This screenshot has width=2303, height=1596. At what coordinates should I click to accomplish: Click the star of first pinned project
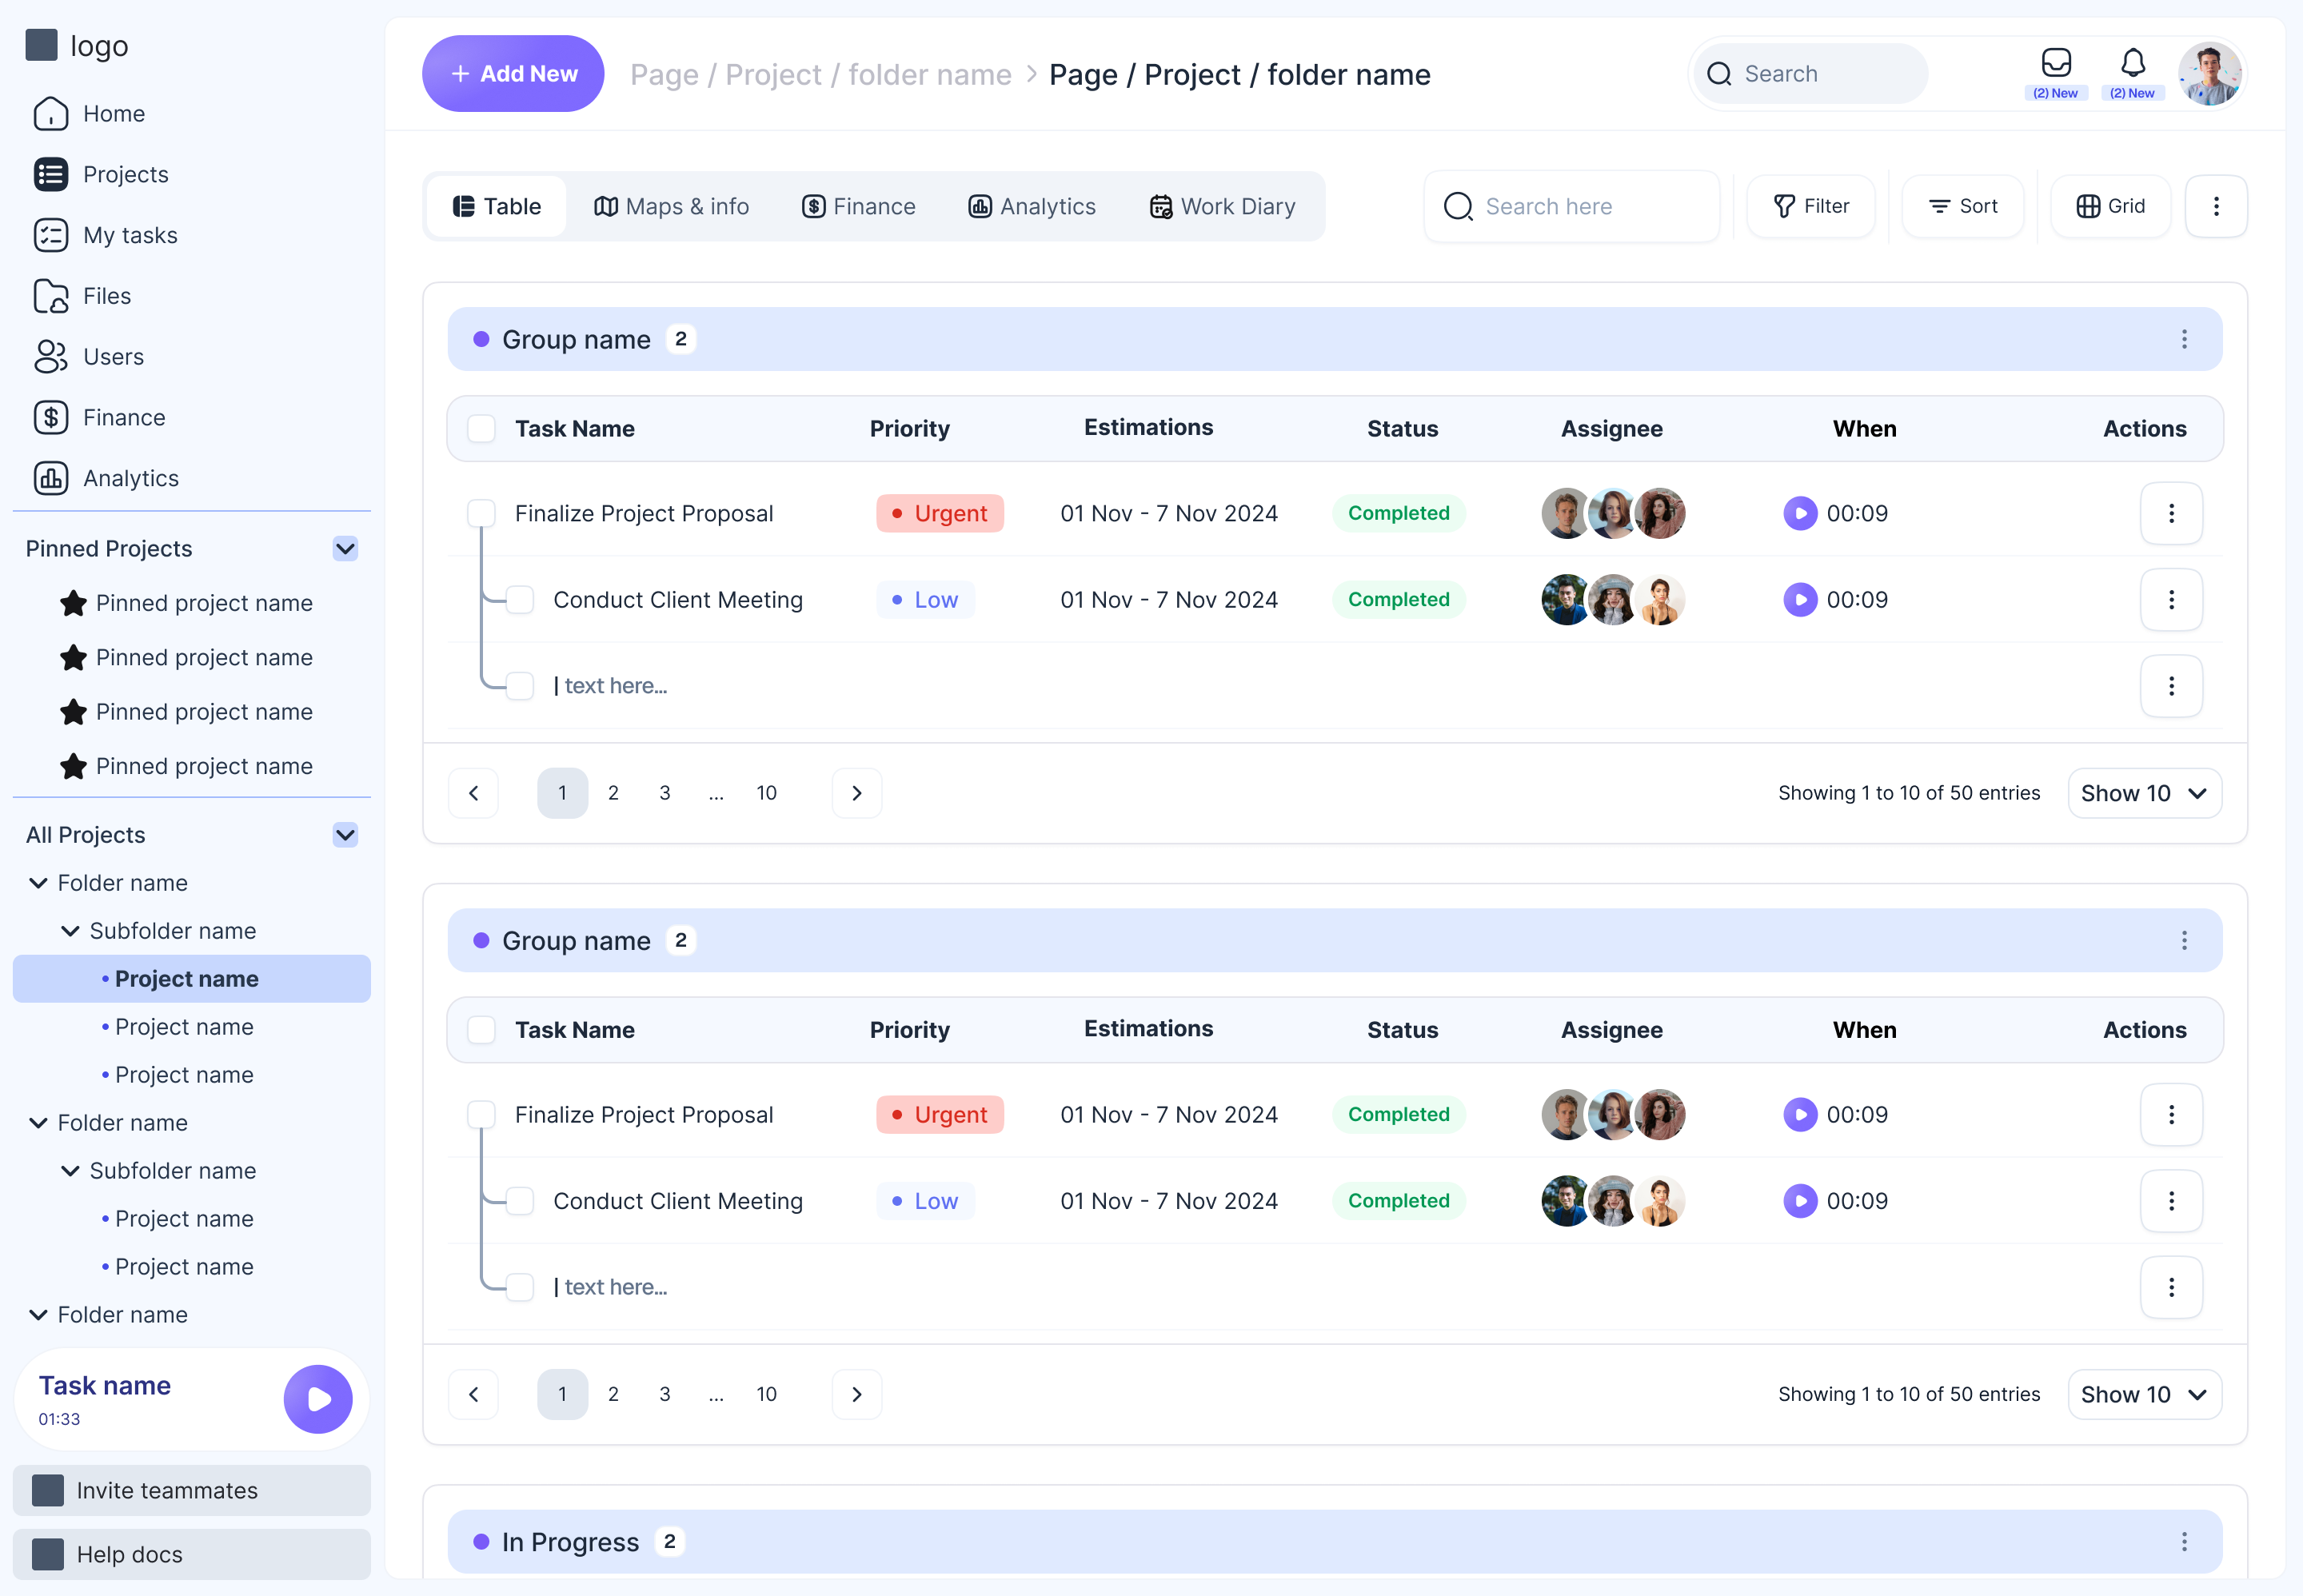point(73,604)
